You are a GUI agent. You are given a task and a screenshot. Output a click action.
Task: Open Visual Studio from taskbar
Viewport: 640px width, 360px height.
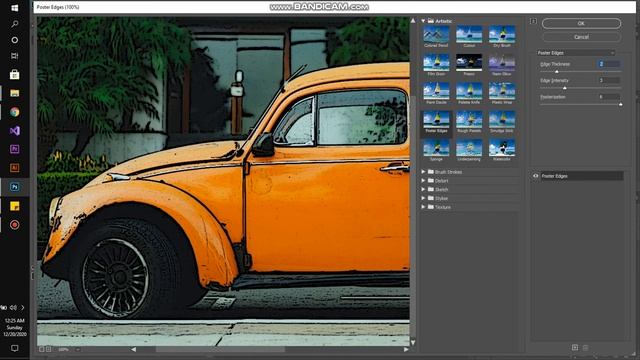15,131
